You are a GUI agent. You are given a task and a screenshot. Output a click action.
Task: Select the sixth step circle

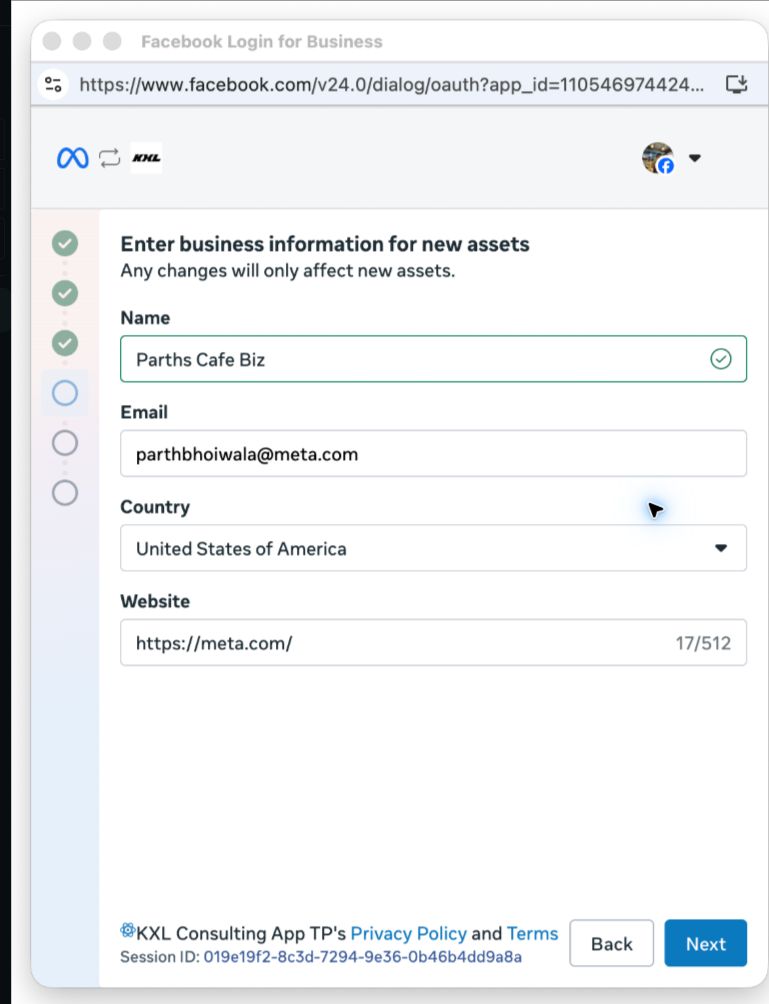(65, 493)
